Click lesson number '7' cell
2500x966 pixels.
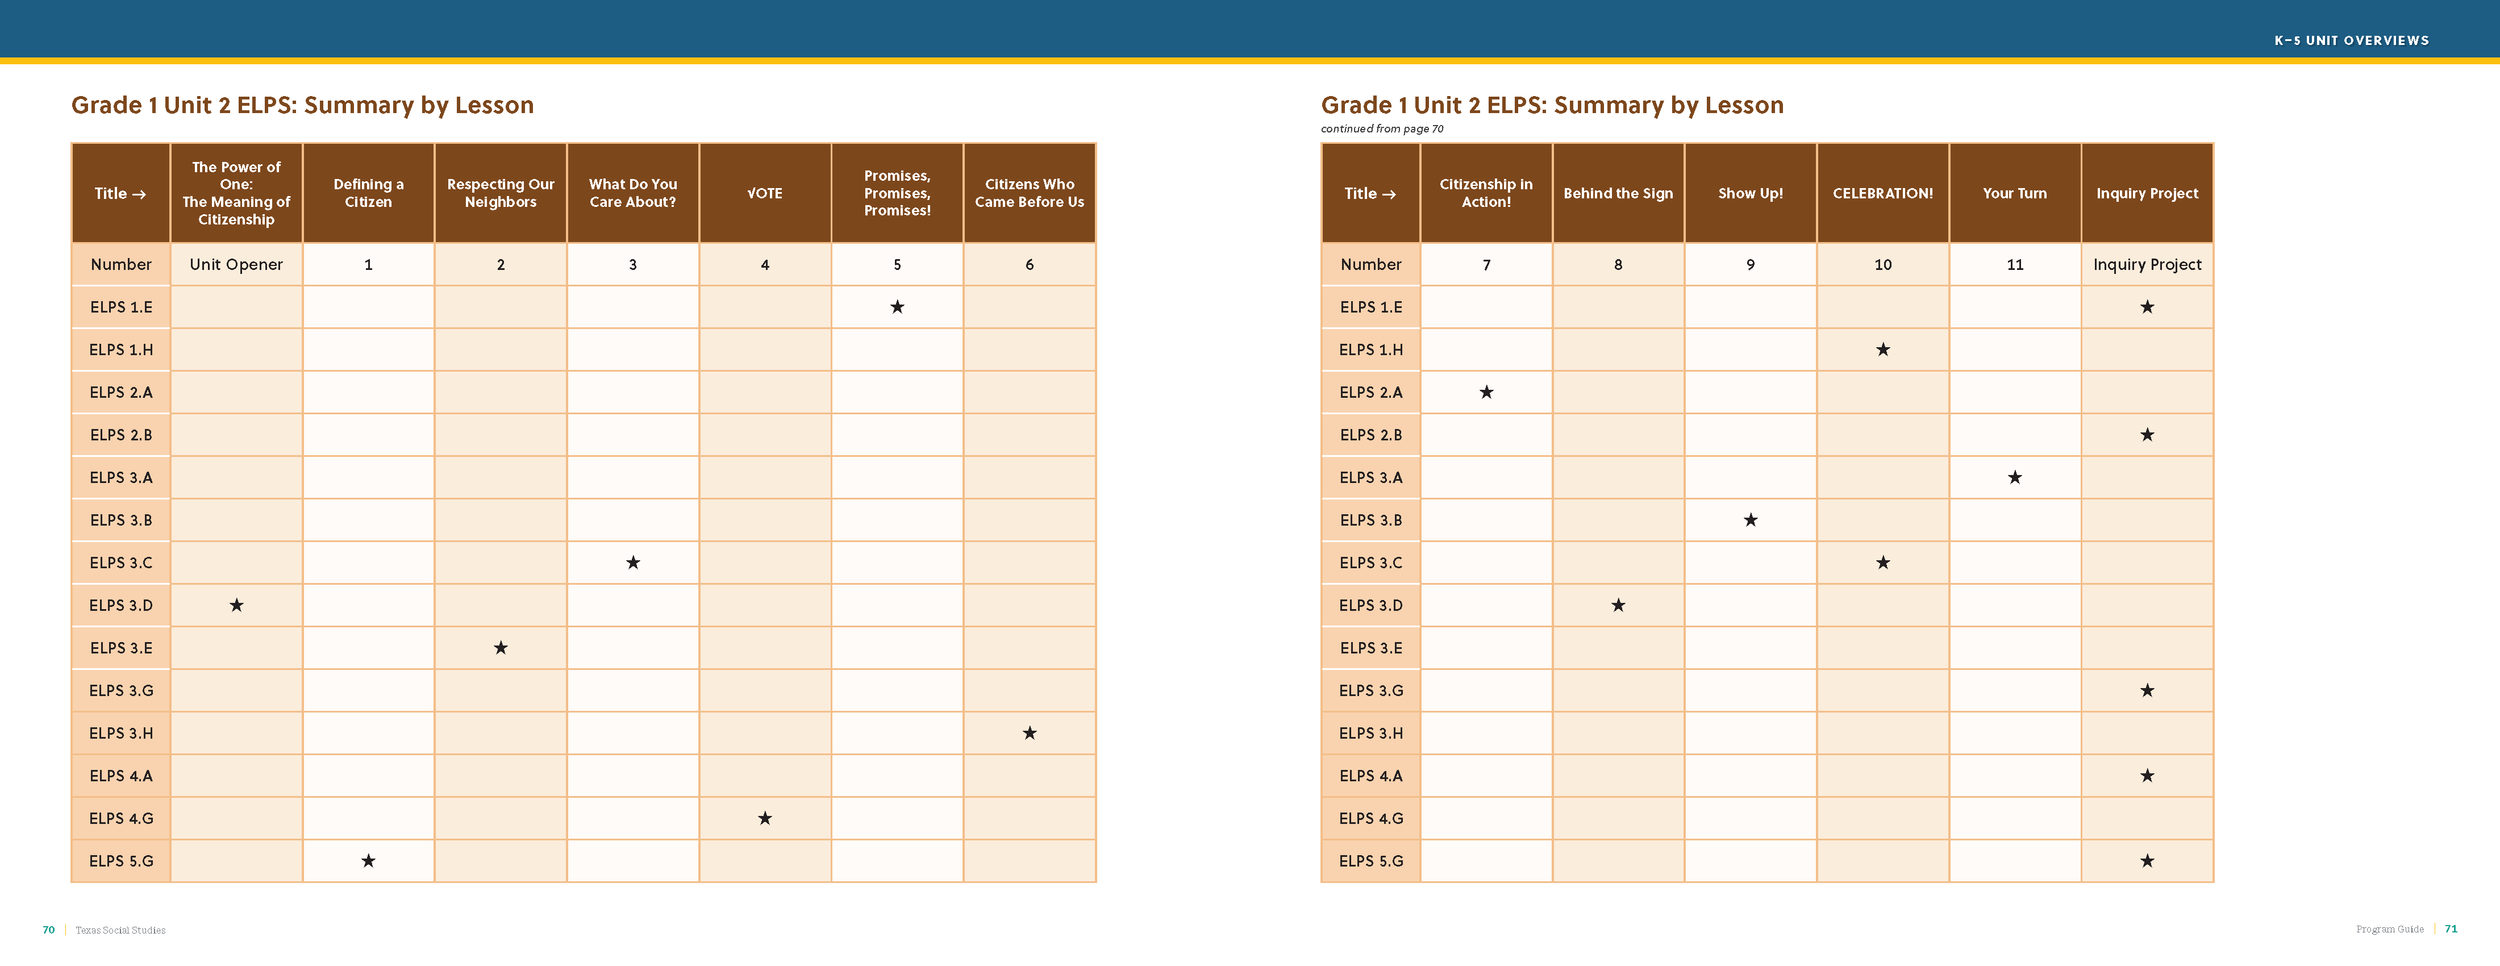tap(1486, 264)
